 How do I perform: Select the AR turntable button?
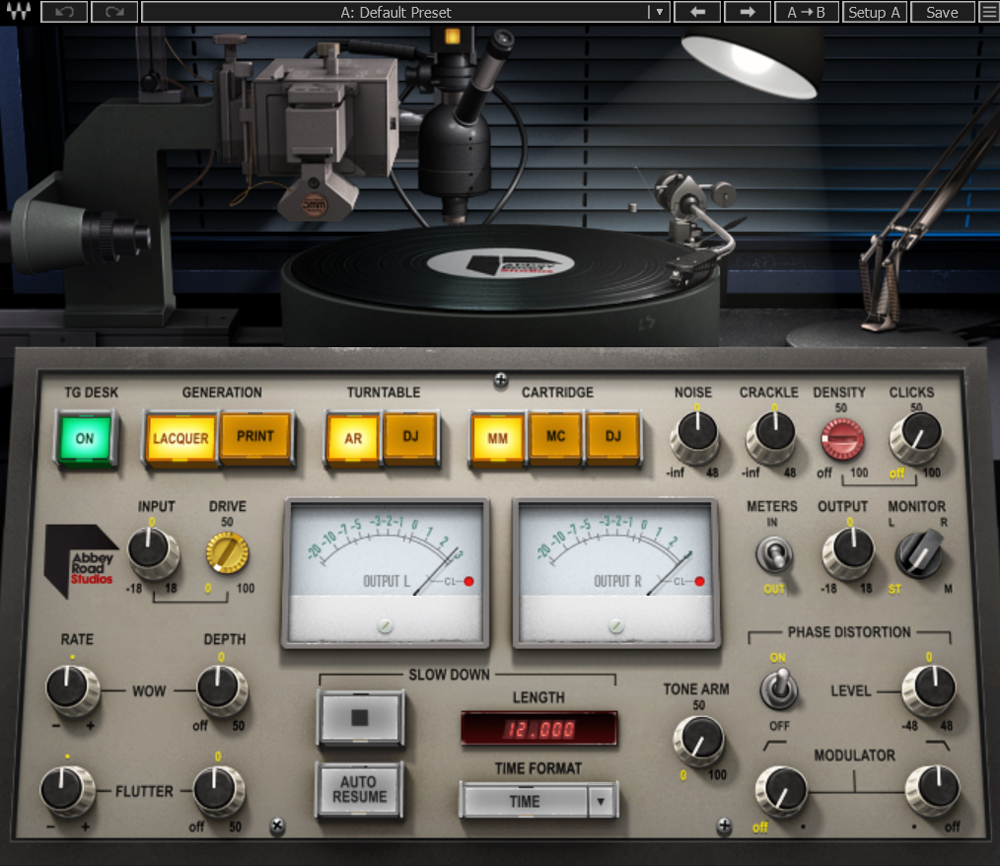coord(353,438)
